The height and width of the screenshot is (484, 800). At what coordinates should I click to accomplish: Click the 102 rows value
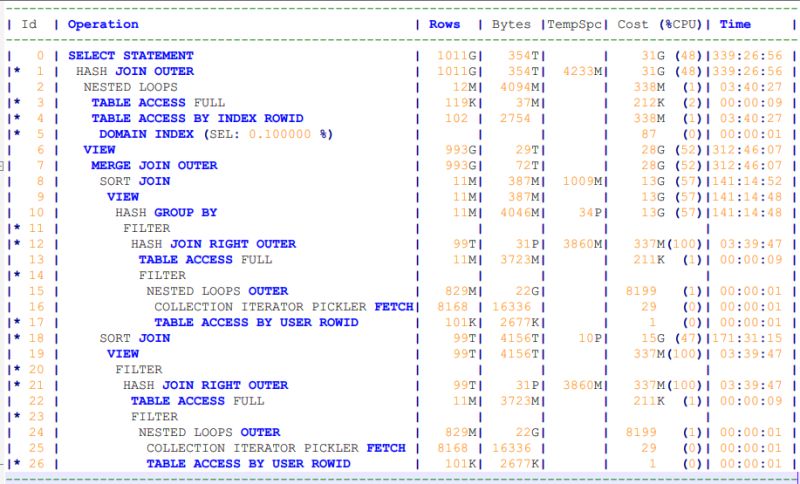click(x=456, y=118)
